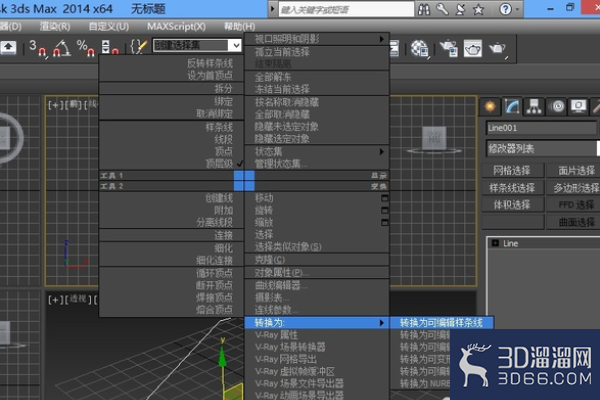The height and width of the screenshot is (400, 600).
Task: Click the [透视] viewport label
Action: click(78, 300)
